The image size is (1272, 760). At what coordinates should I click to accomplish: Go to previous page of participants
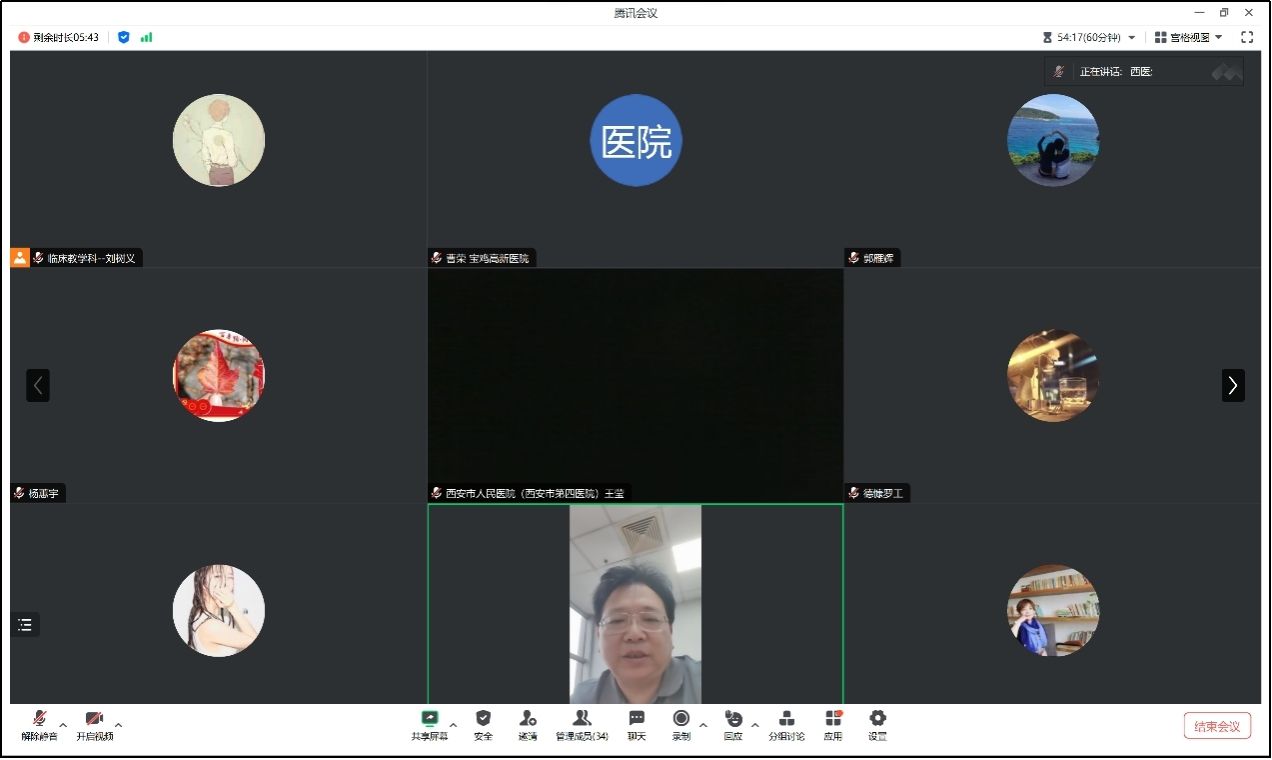38,385
